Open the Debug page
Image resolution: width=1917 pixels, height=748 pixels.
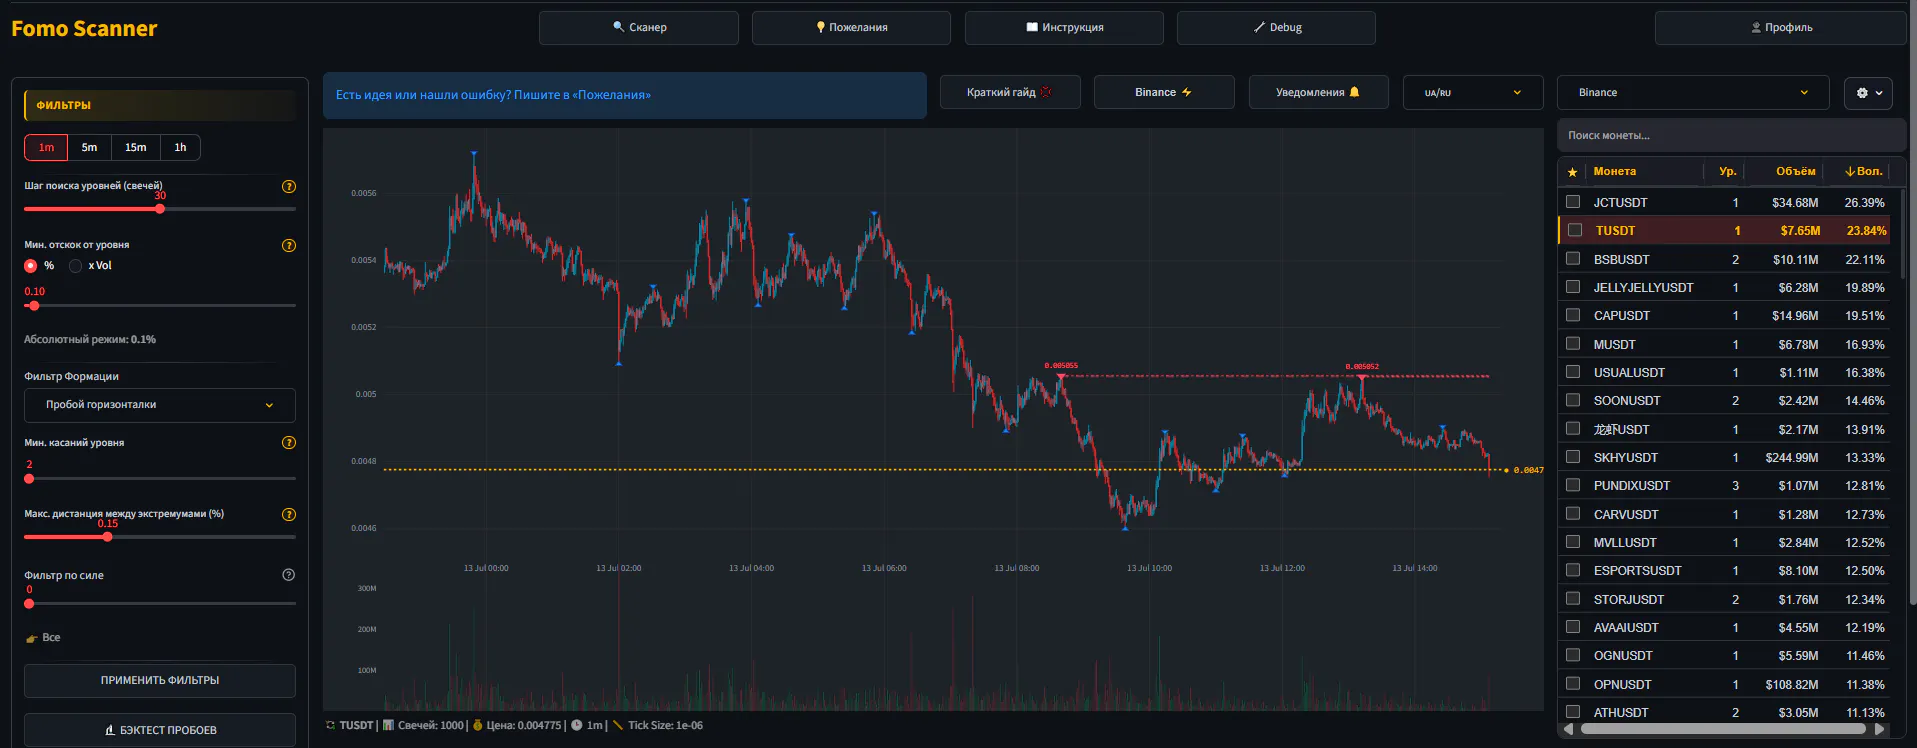(1276, 28)
